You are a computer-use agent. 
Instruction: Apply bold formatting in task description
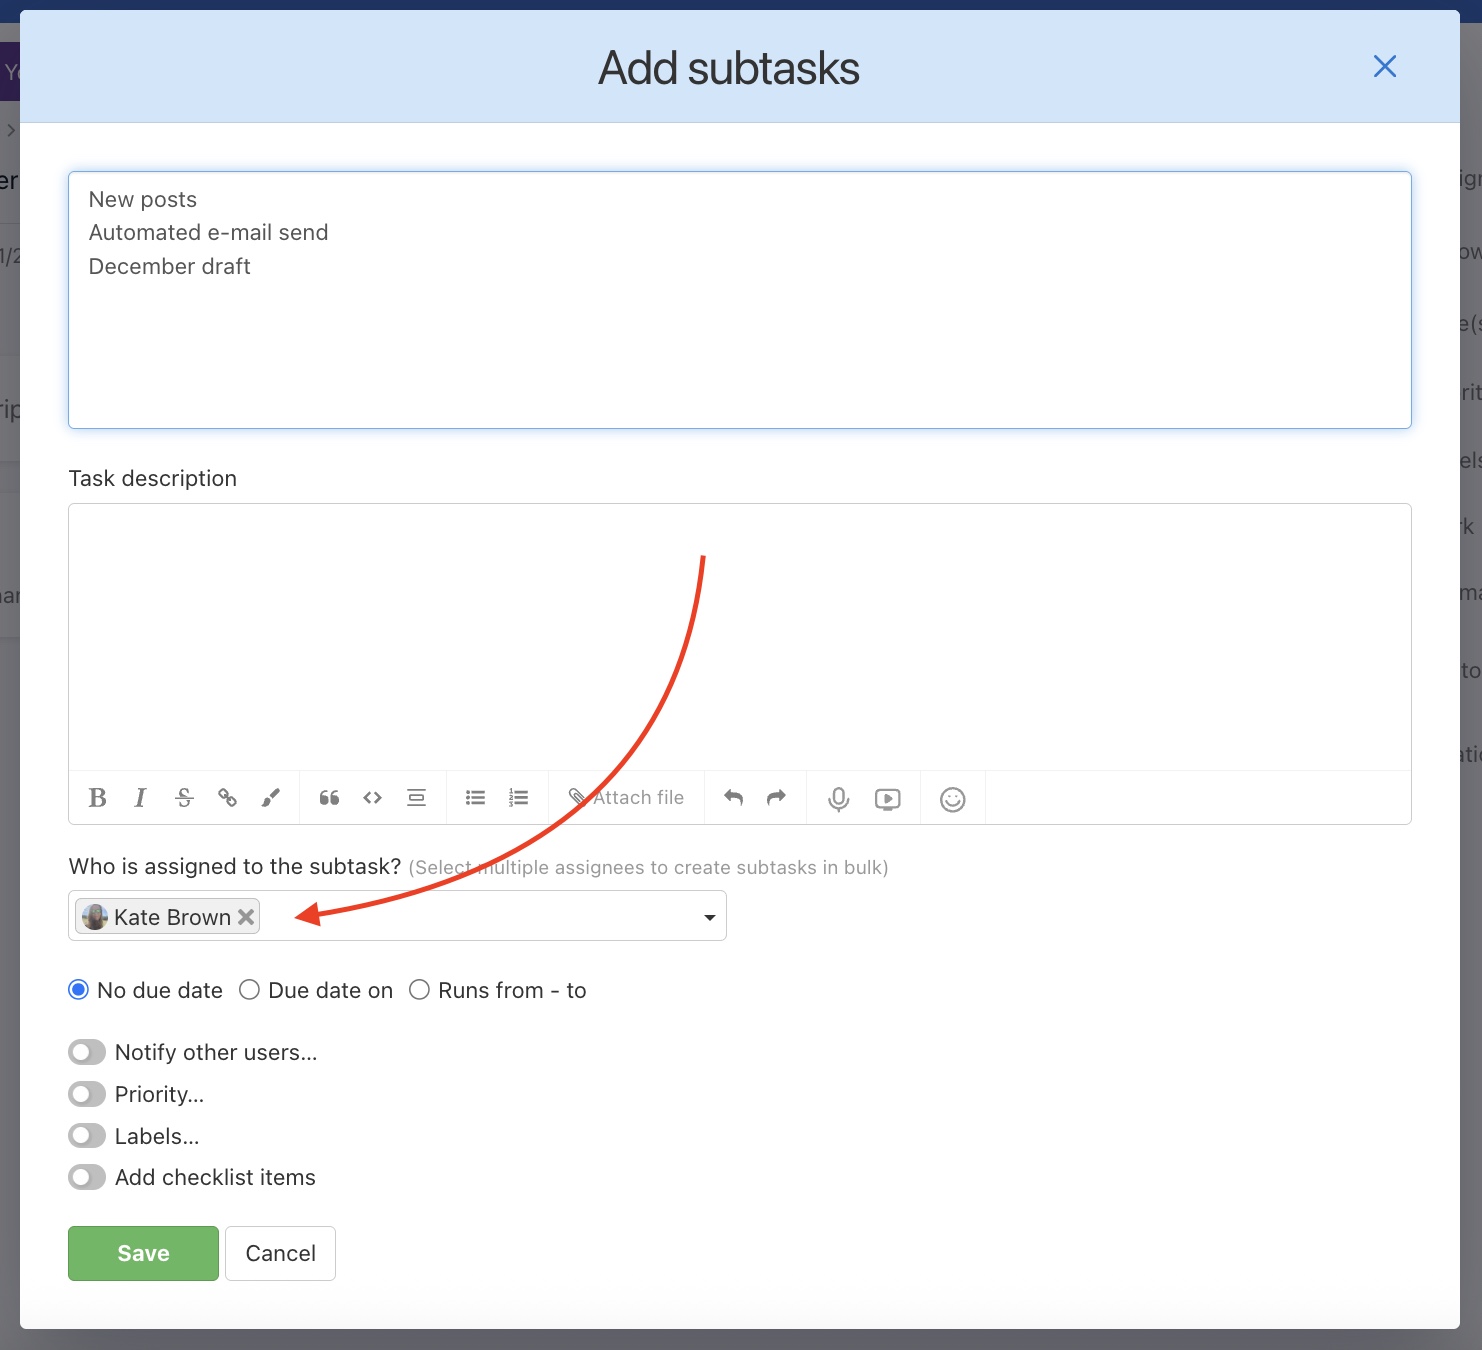coord(96,797)
